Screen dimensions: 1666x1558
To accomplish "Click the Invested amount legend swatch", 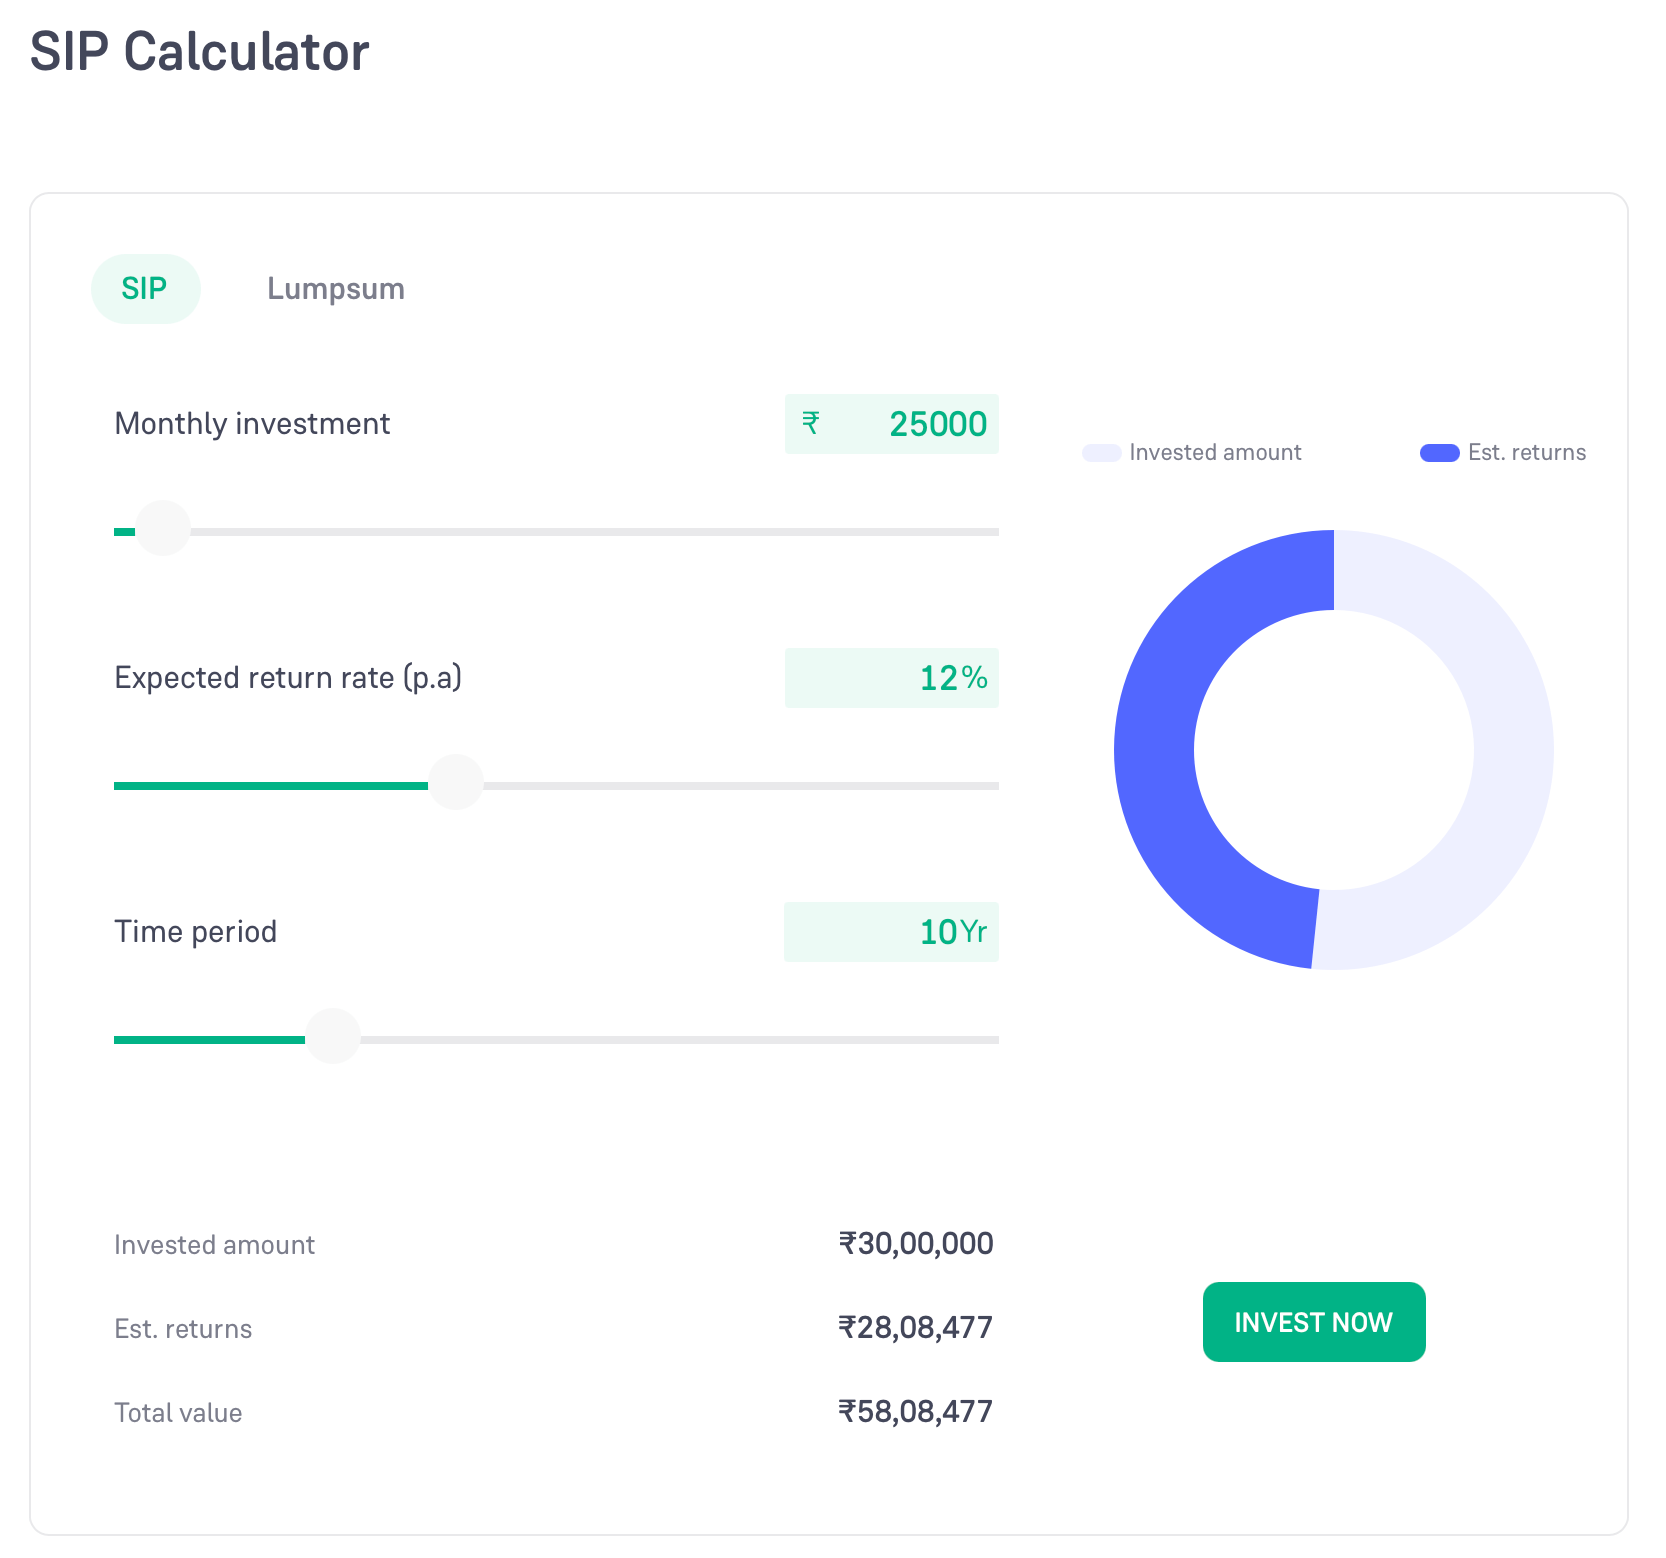I will [x=1101, y=453].
